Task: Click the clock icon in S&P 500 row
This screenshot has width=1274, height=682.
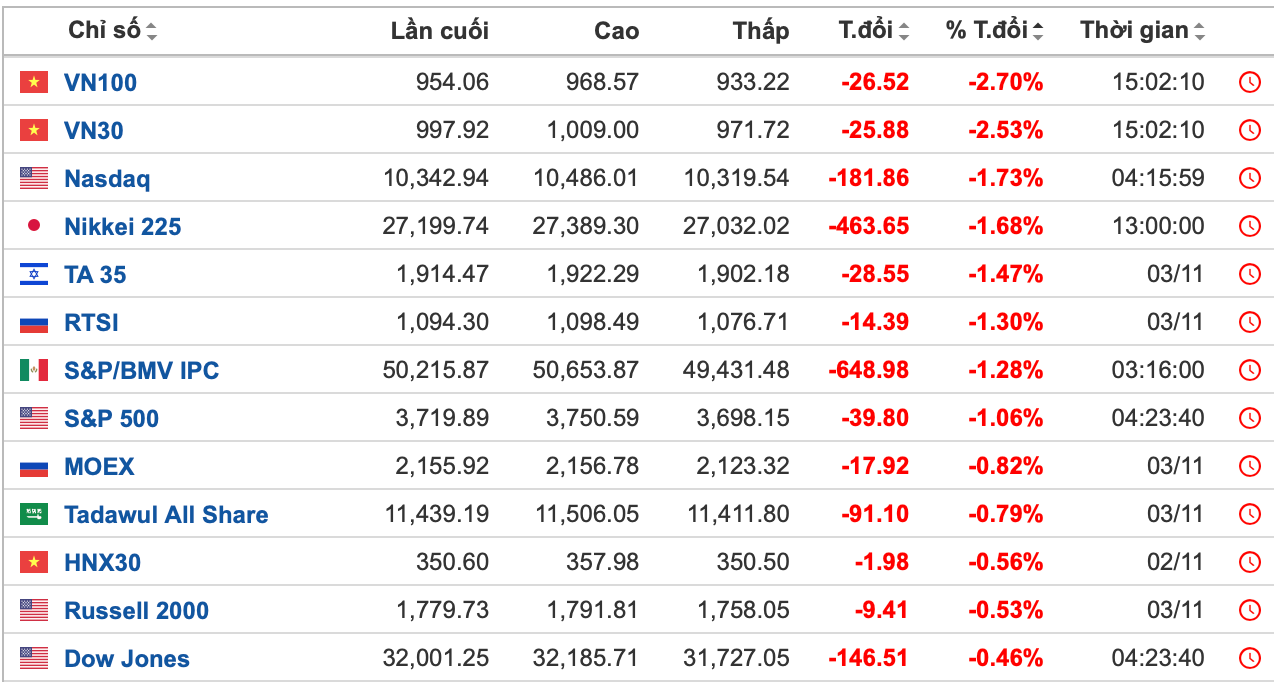Action: [x=1249, y=418]
